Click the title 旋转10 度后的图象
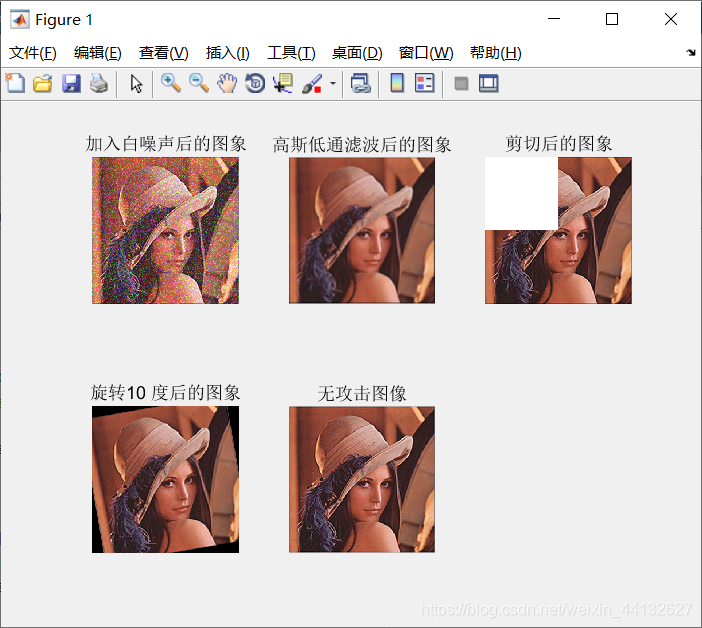Viewport: 702px width, 628px height. [165, 393]
